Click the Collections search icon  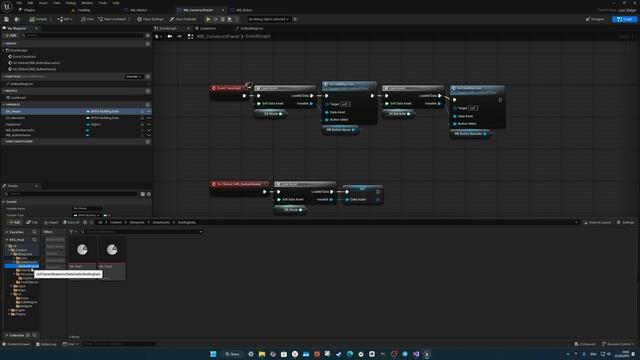[x=34, y=335]
